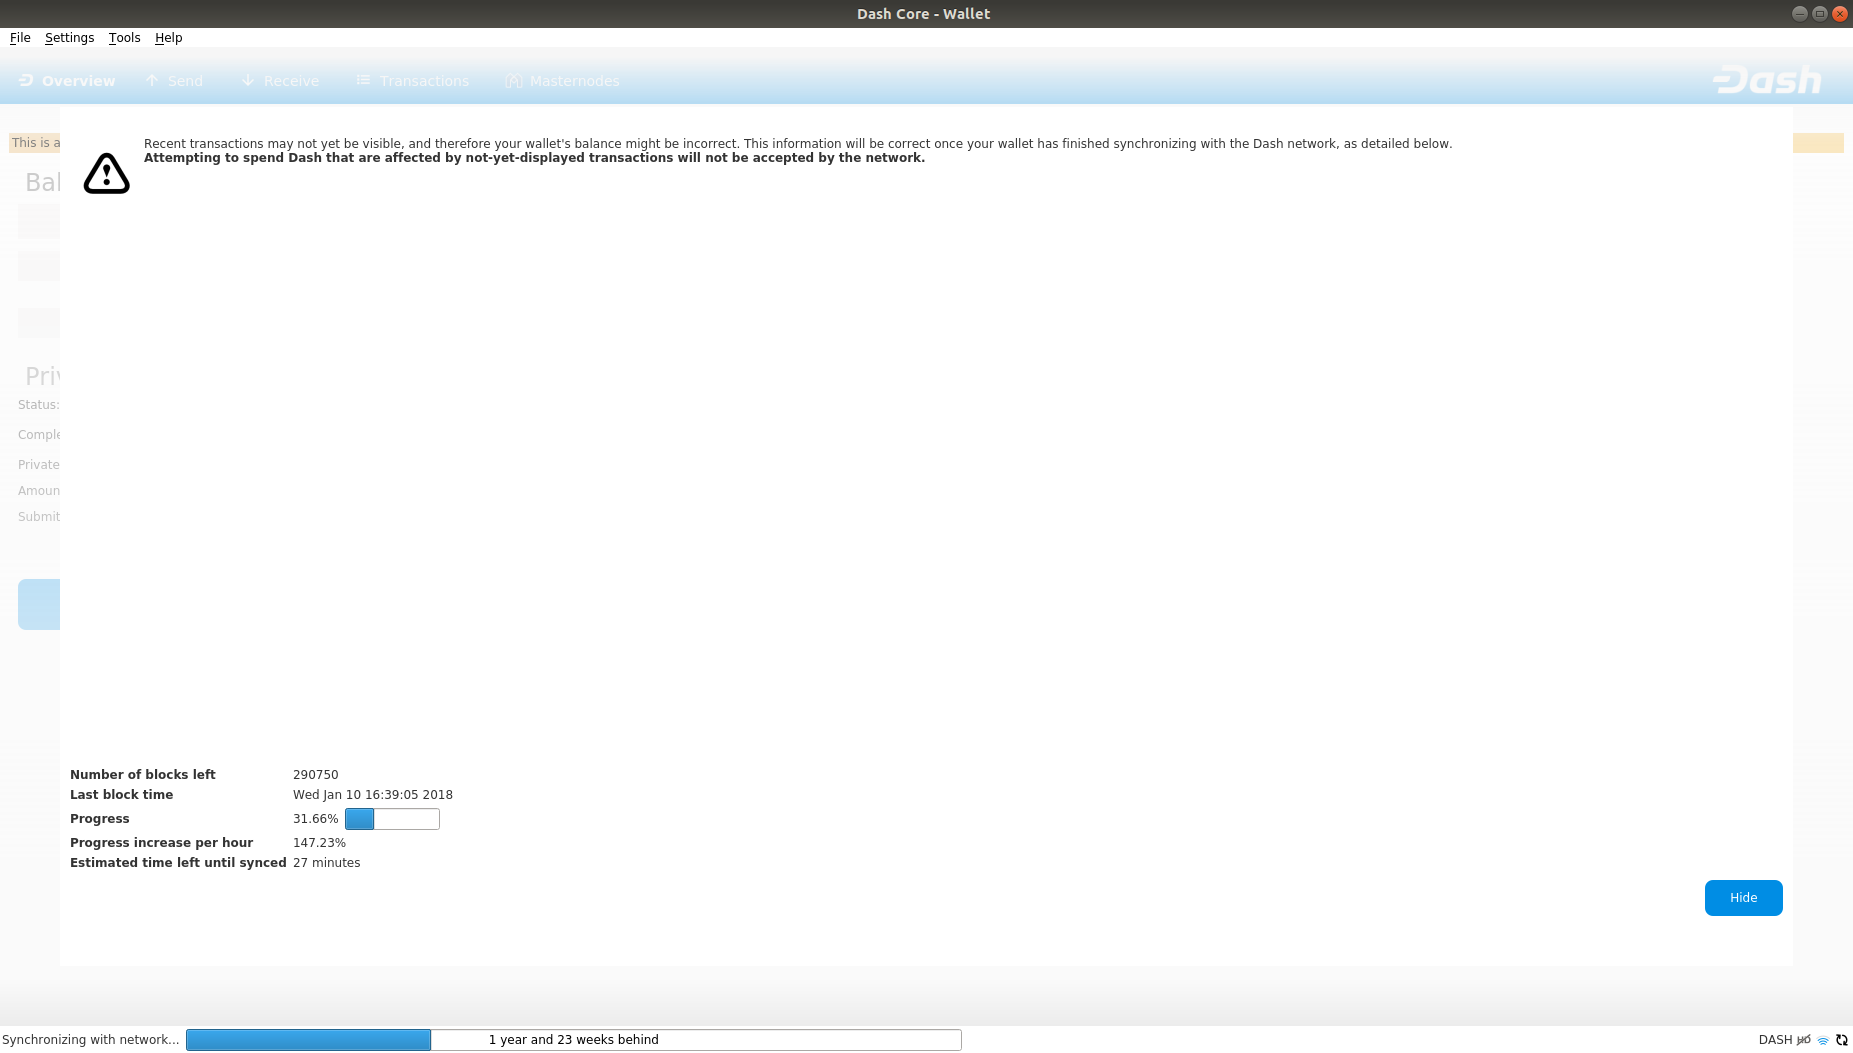Click 'Synchronizing with network...' status text
This screenshot has width=1853, height=1053.
91,1040
